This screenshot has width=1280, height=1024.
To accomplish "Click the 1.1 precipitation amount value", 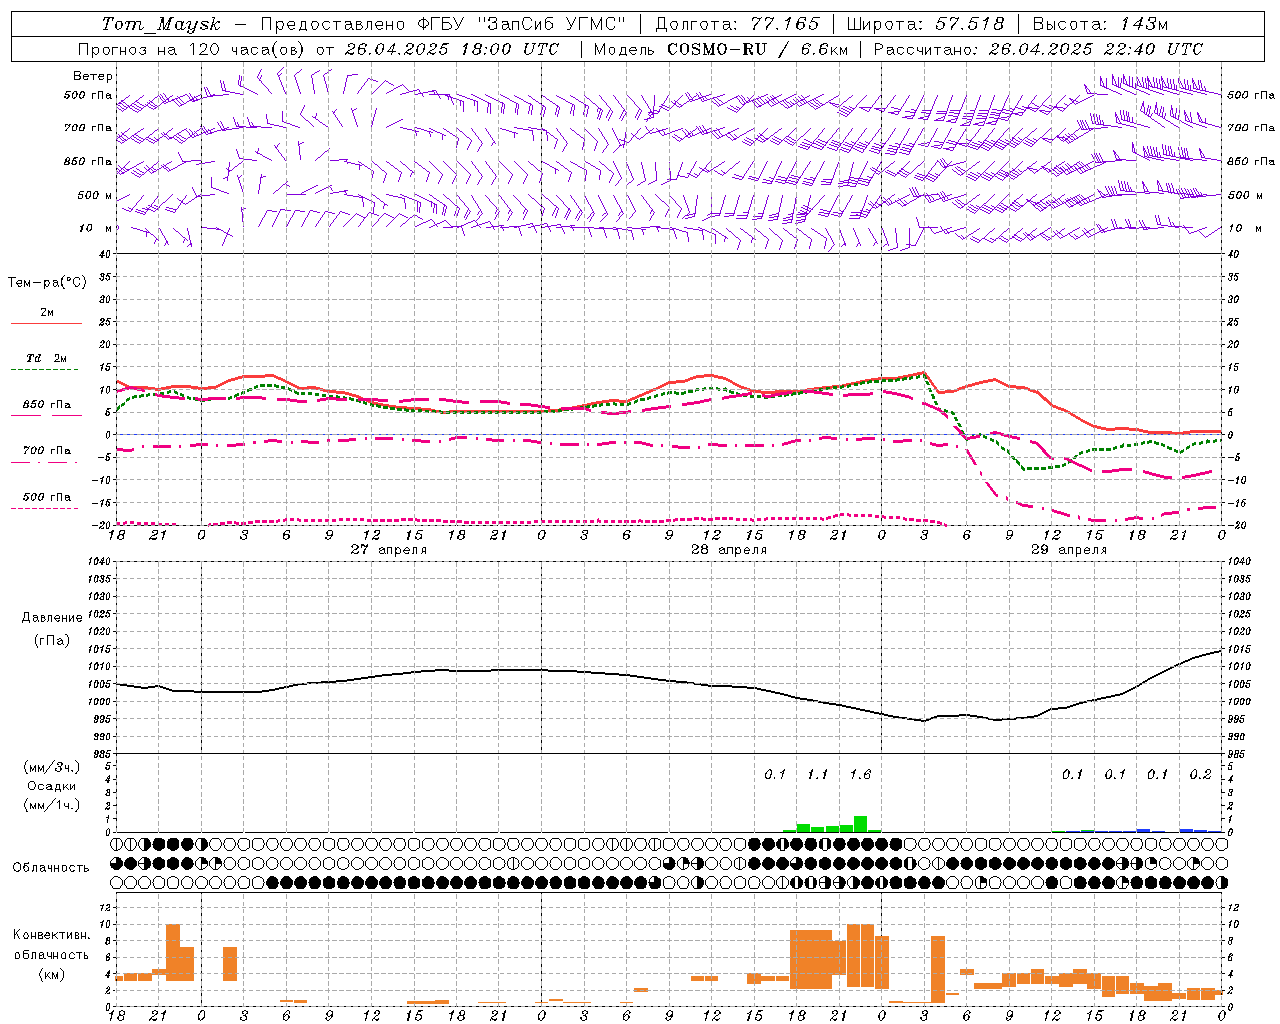I will click(x=818, y=775).
